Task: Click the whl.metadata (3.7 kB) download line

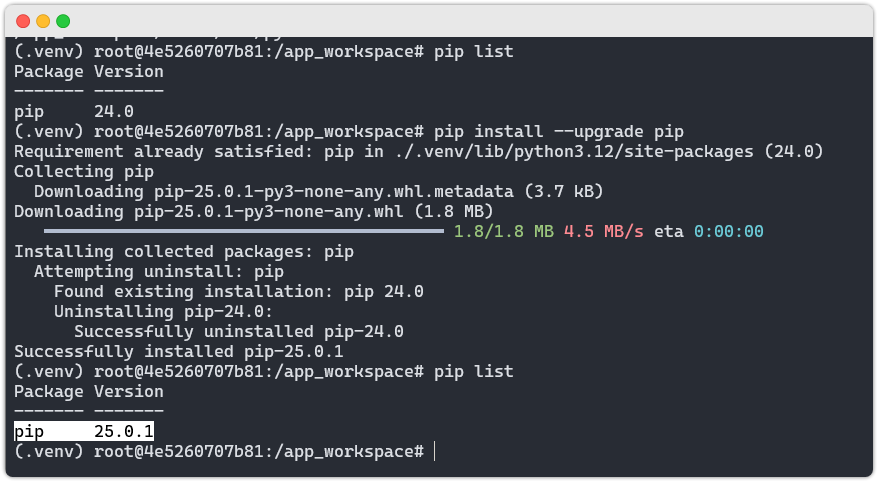Action: [319, 191]
